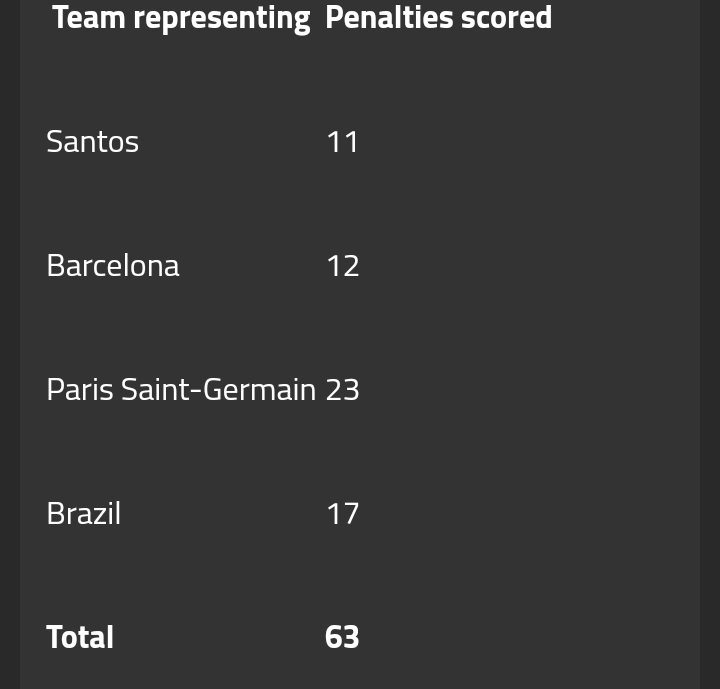
Task: Click the value 12 for Barcelona
Action: click(x=343, y=266)
